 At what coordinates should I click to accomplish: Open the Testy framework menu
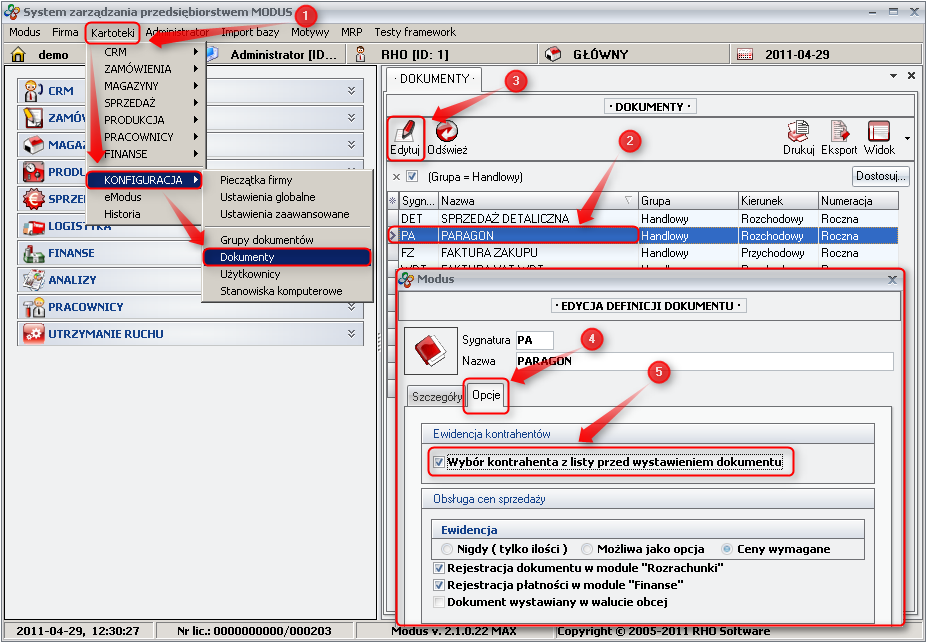[415, 32]
